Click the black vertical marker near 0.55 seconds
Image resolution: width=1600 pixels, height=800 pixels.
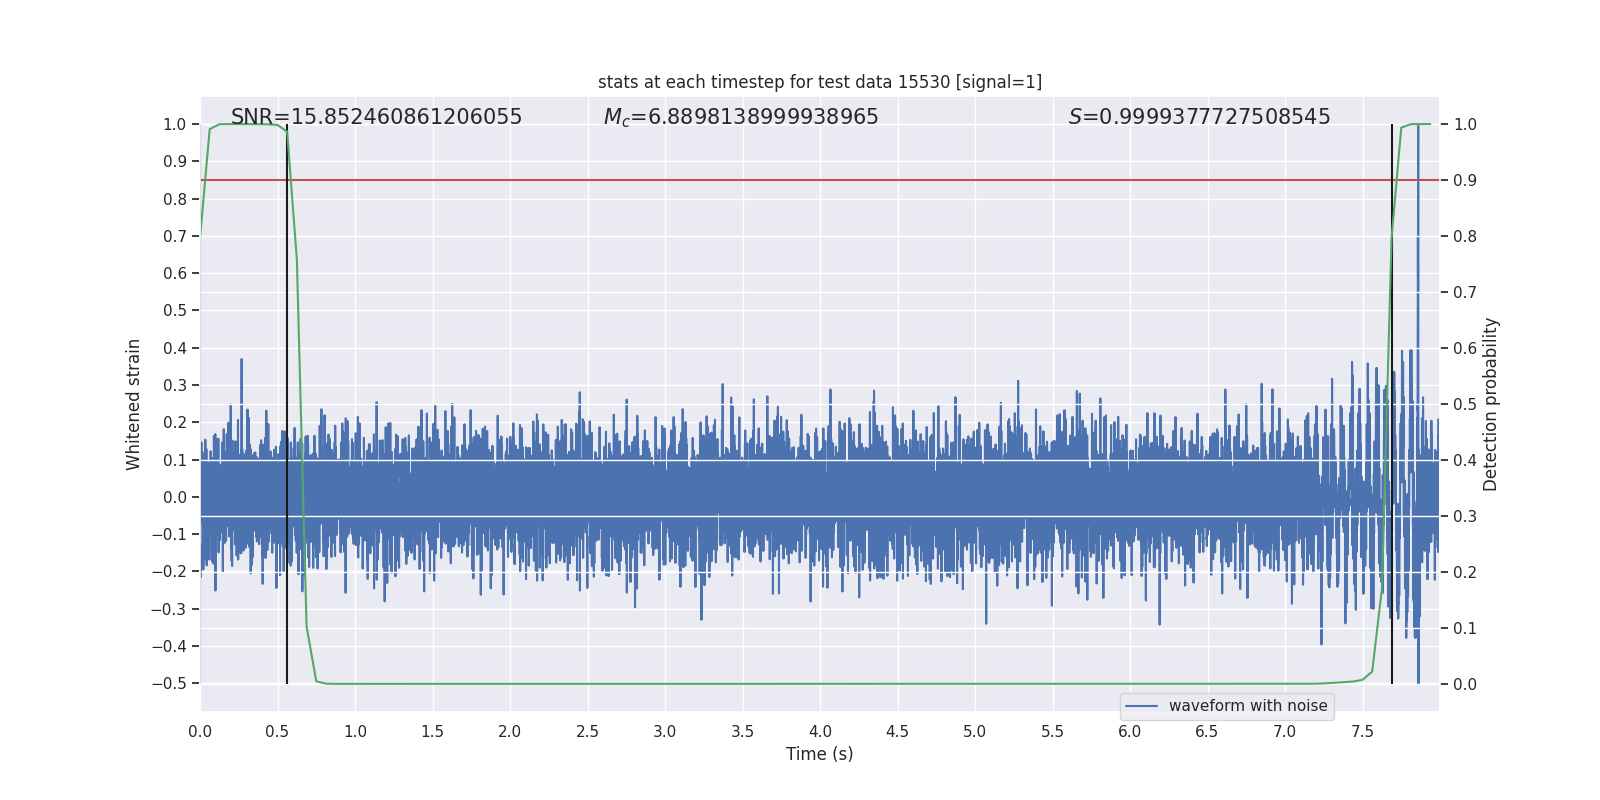point(287,400)
